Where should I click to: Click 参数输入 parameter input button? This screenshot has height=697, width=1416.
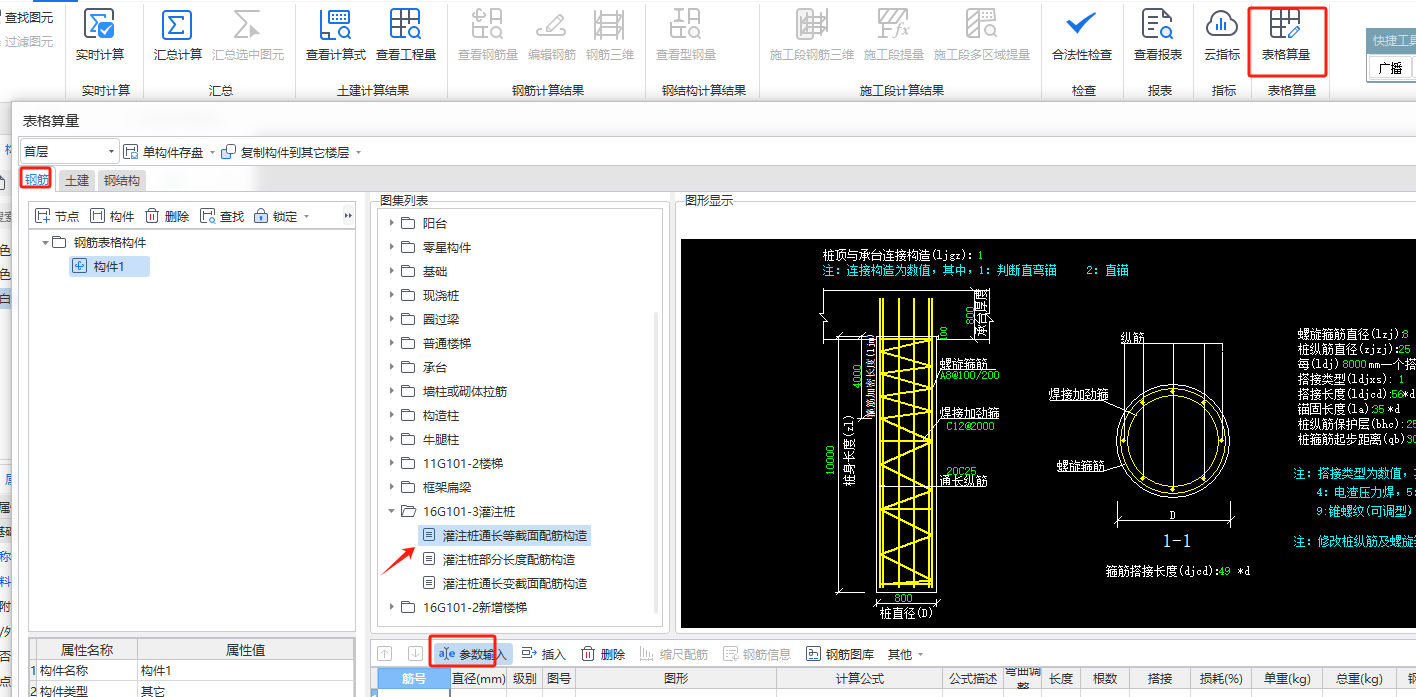[473, 654]
